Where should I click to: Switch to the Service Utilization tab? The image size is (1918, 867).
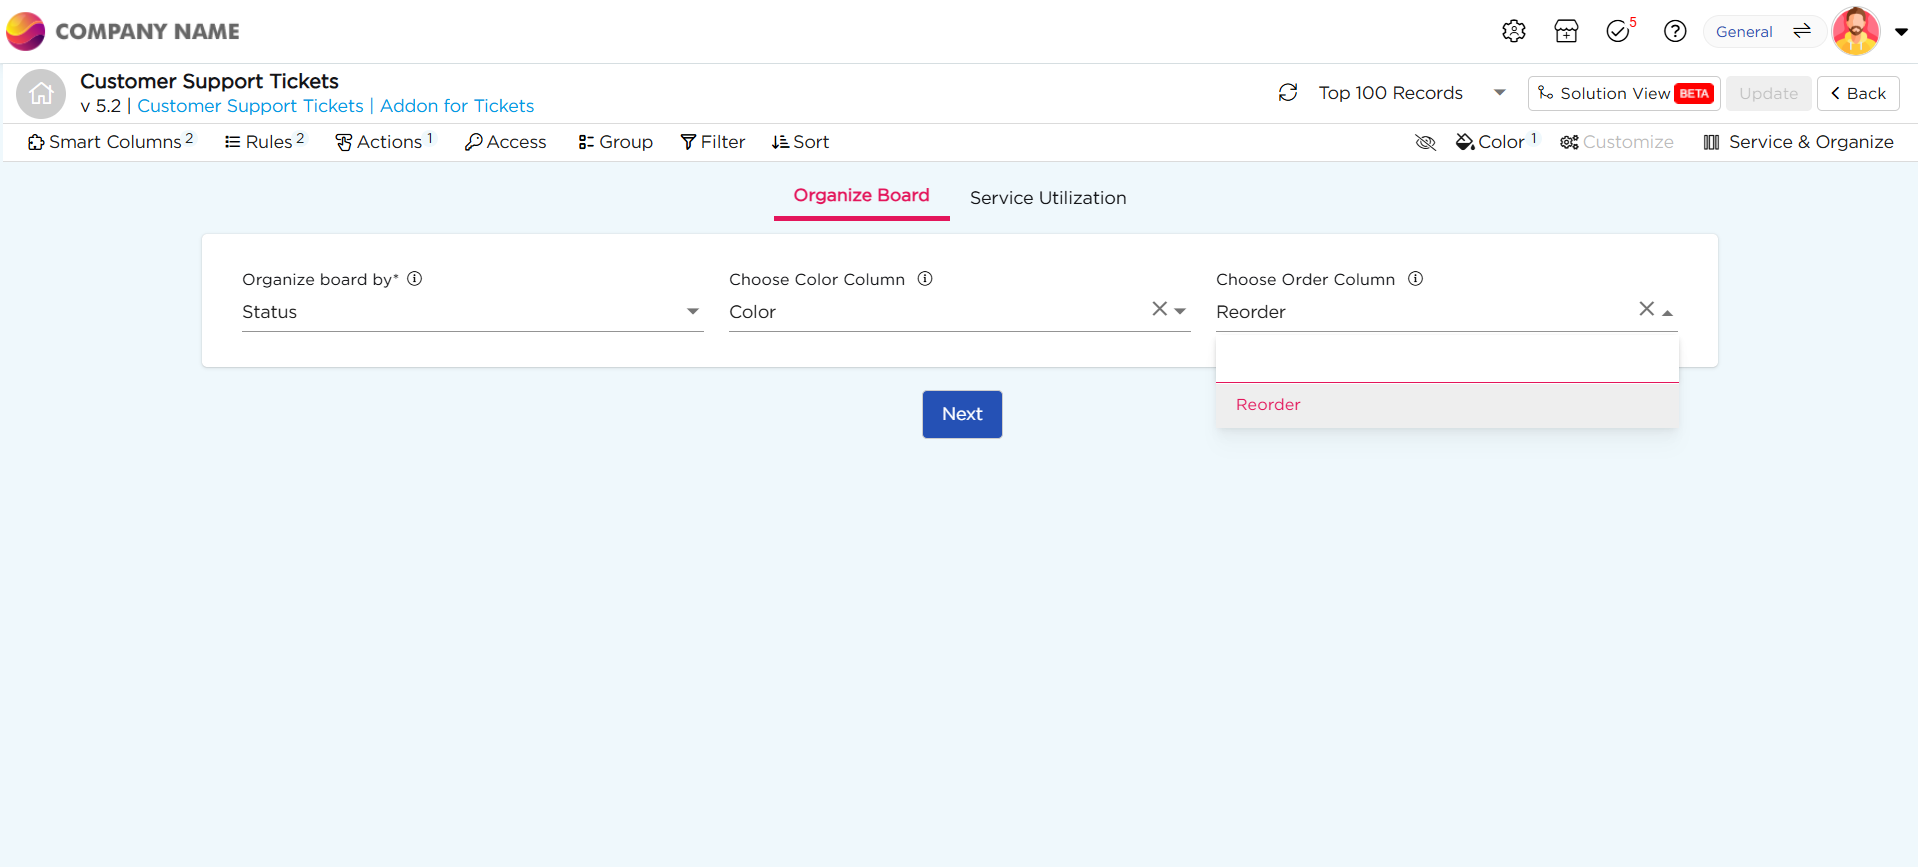1047,198
